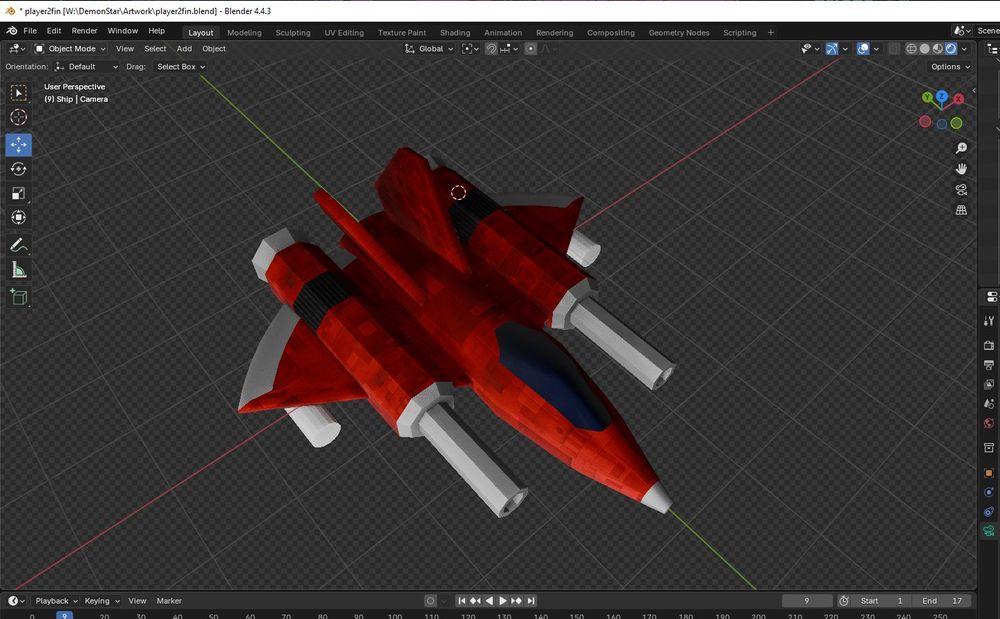Open the Render menu
This screenshot has width=1000, height=619.
coord(84,31)
